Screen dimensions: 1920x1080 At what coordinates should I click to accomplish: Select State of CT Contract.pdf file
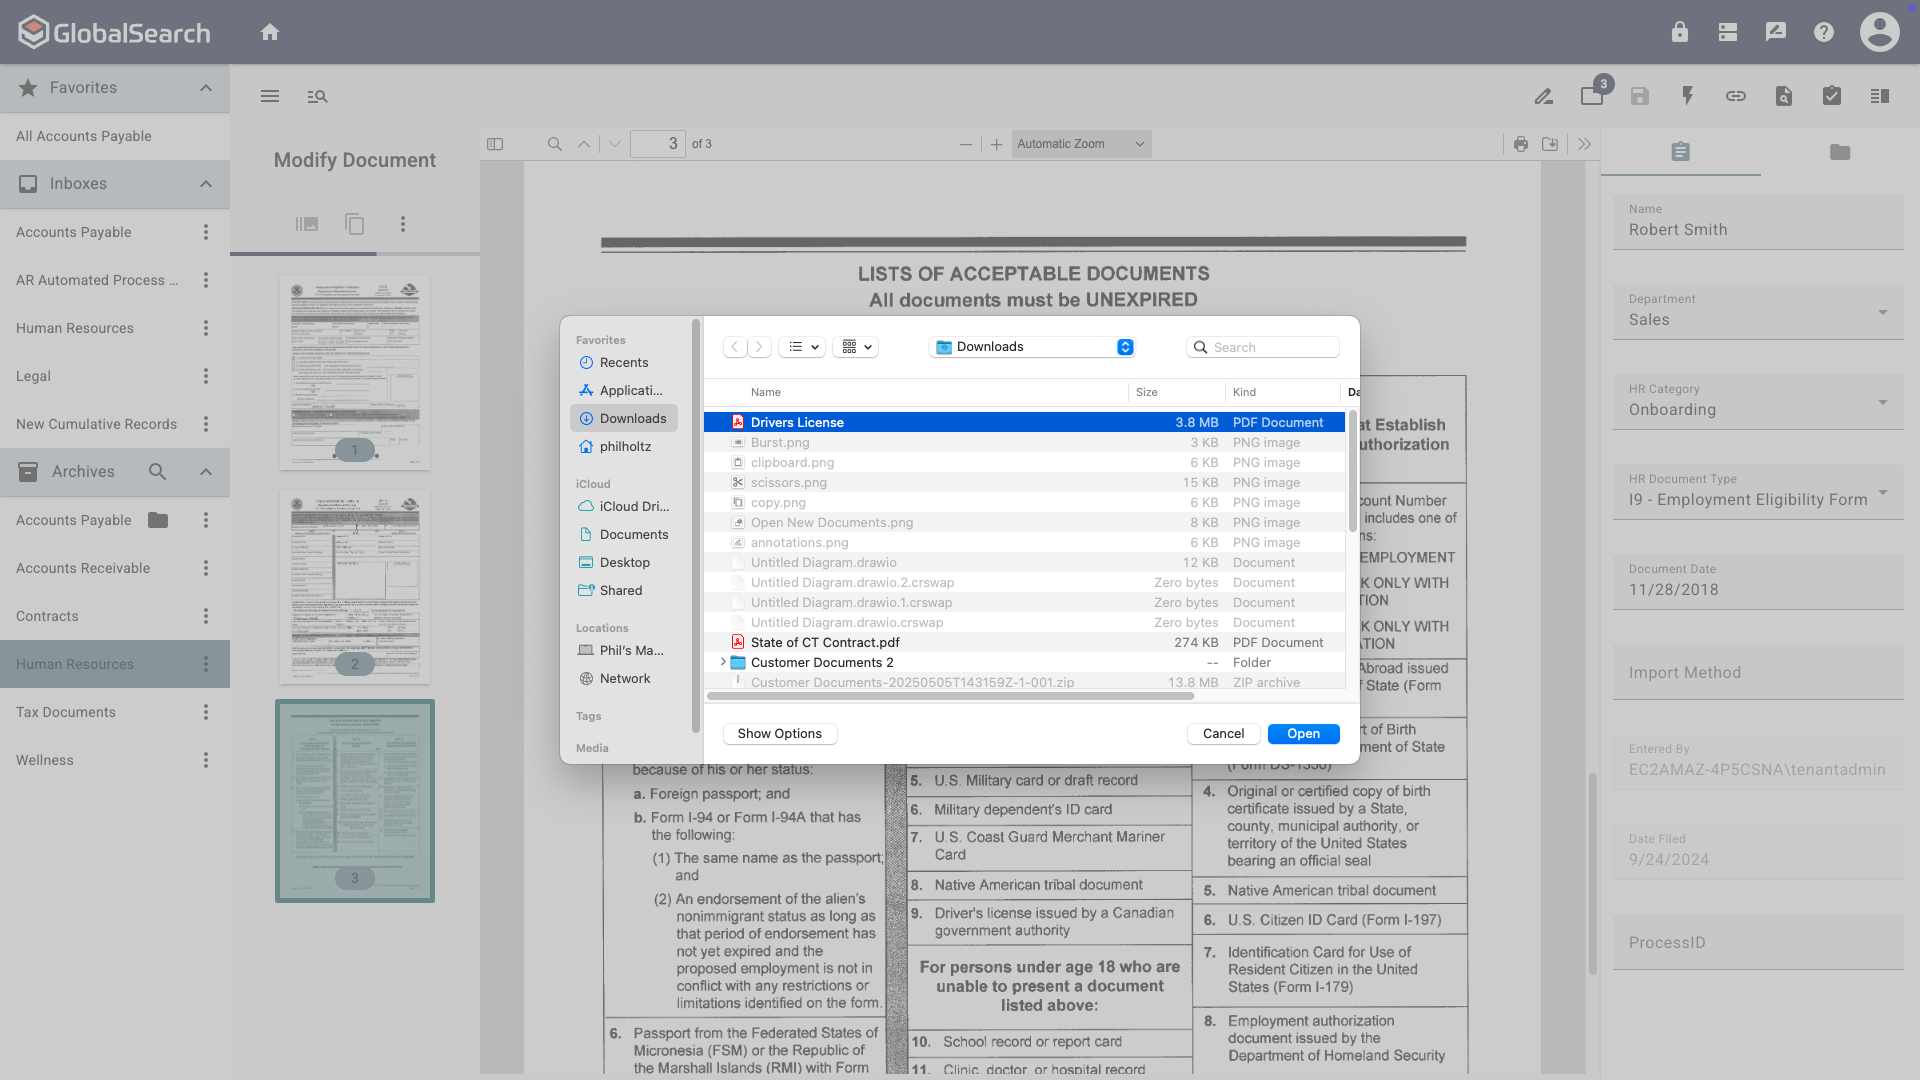825,642
